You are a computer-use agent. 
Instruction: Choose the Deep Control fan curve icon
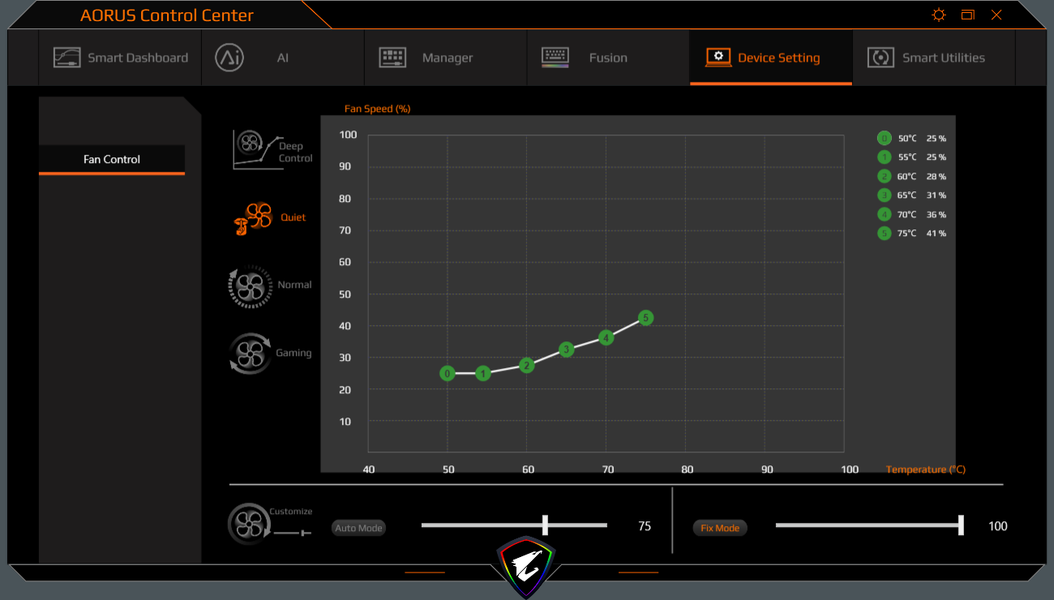[x=257, y=150]
